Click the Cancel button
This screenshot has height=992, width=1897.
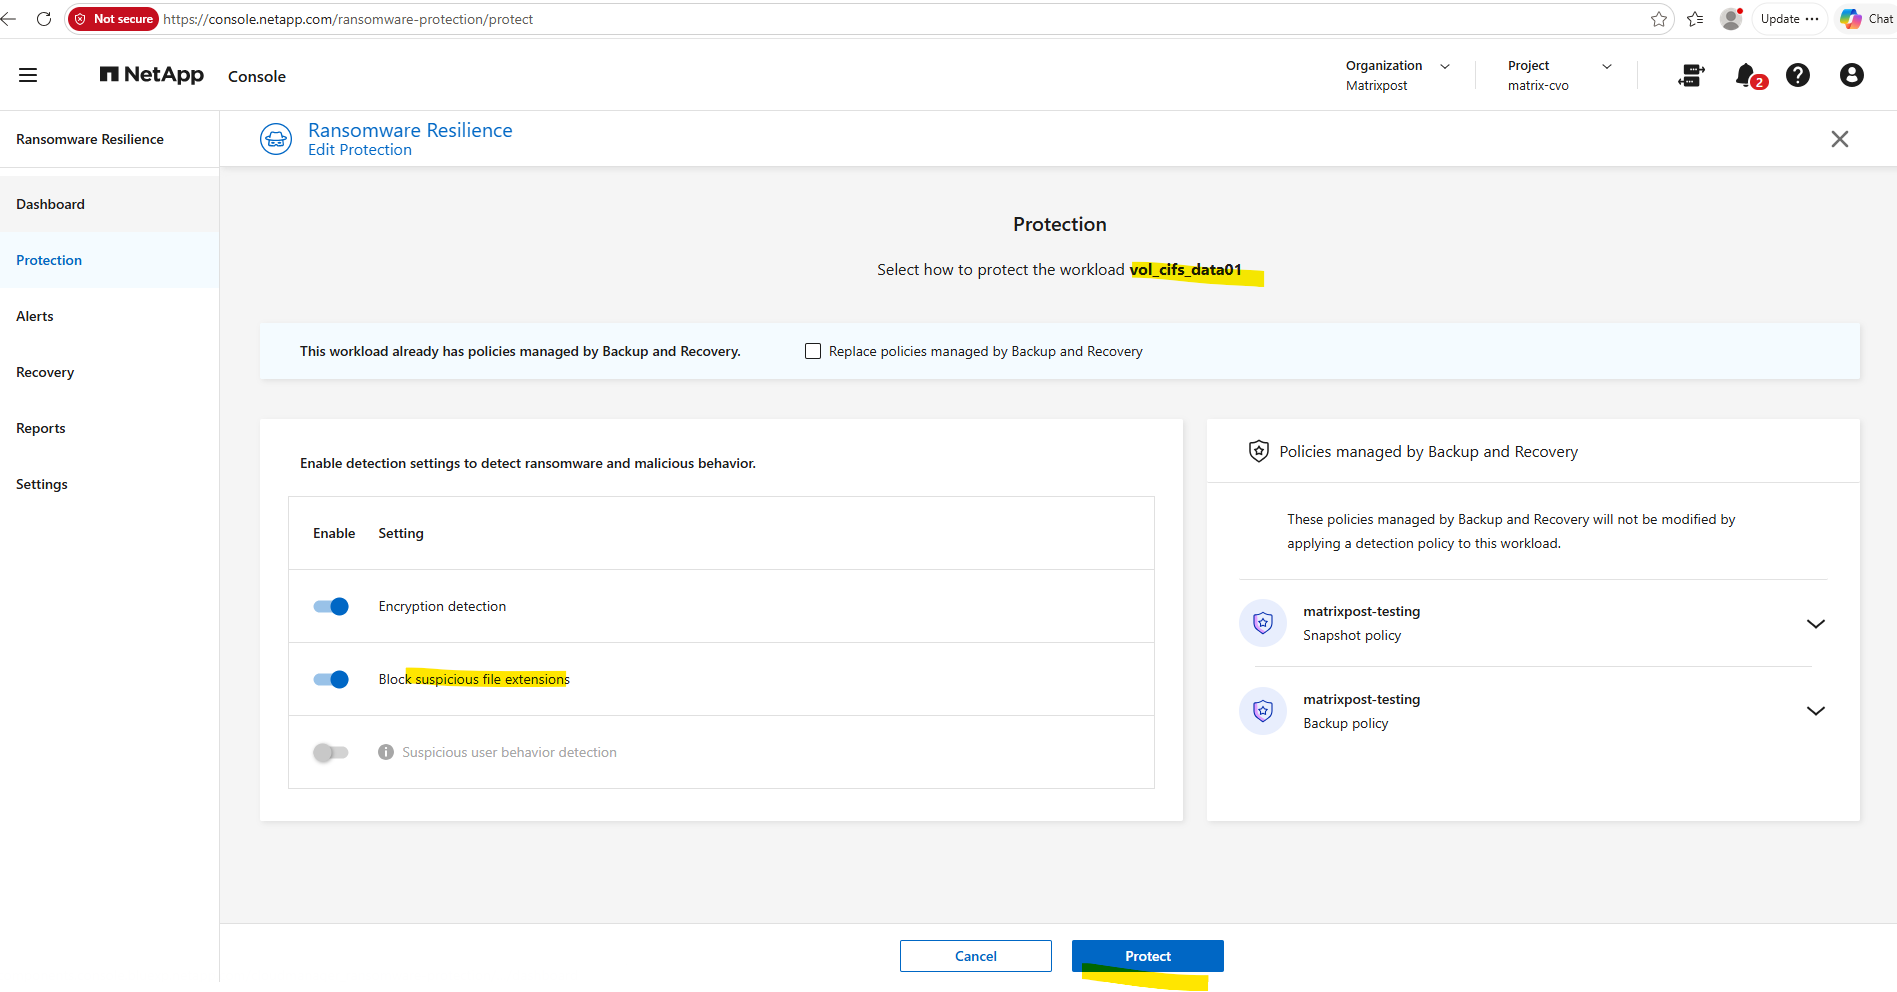(976, 956)
